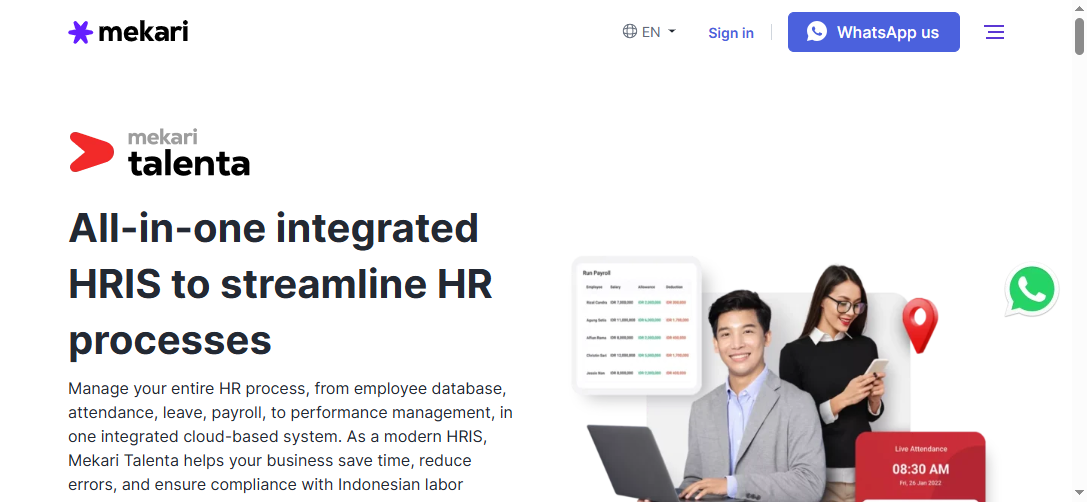This screenshot has width=1087, height=502.
Task: Click the WhatsApp us button
Action: (x=873, y=32)
